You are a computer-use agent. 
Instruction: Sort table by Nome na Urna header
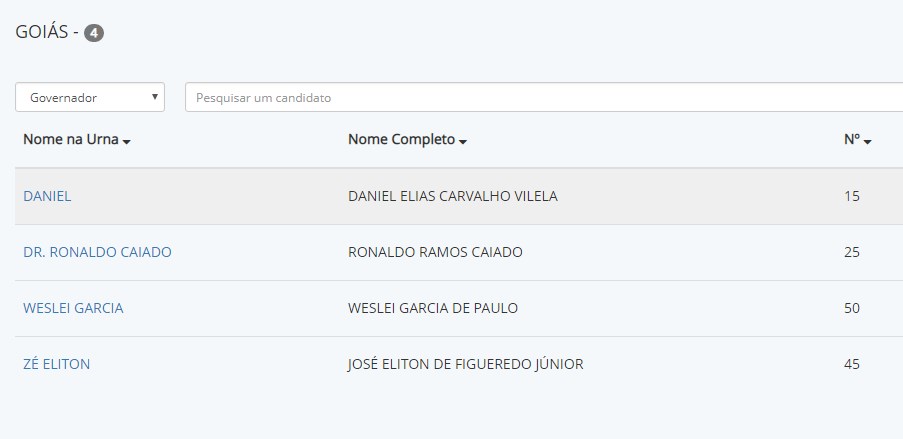click(x=71, y=139)
